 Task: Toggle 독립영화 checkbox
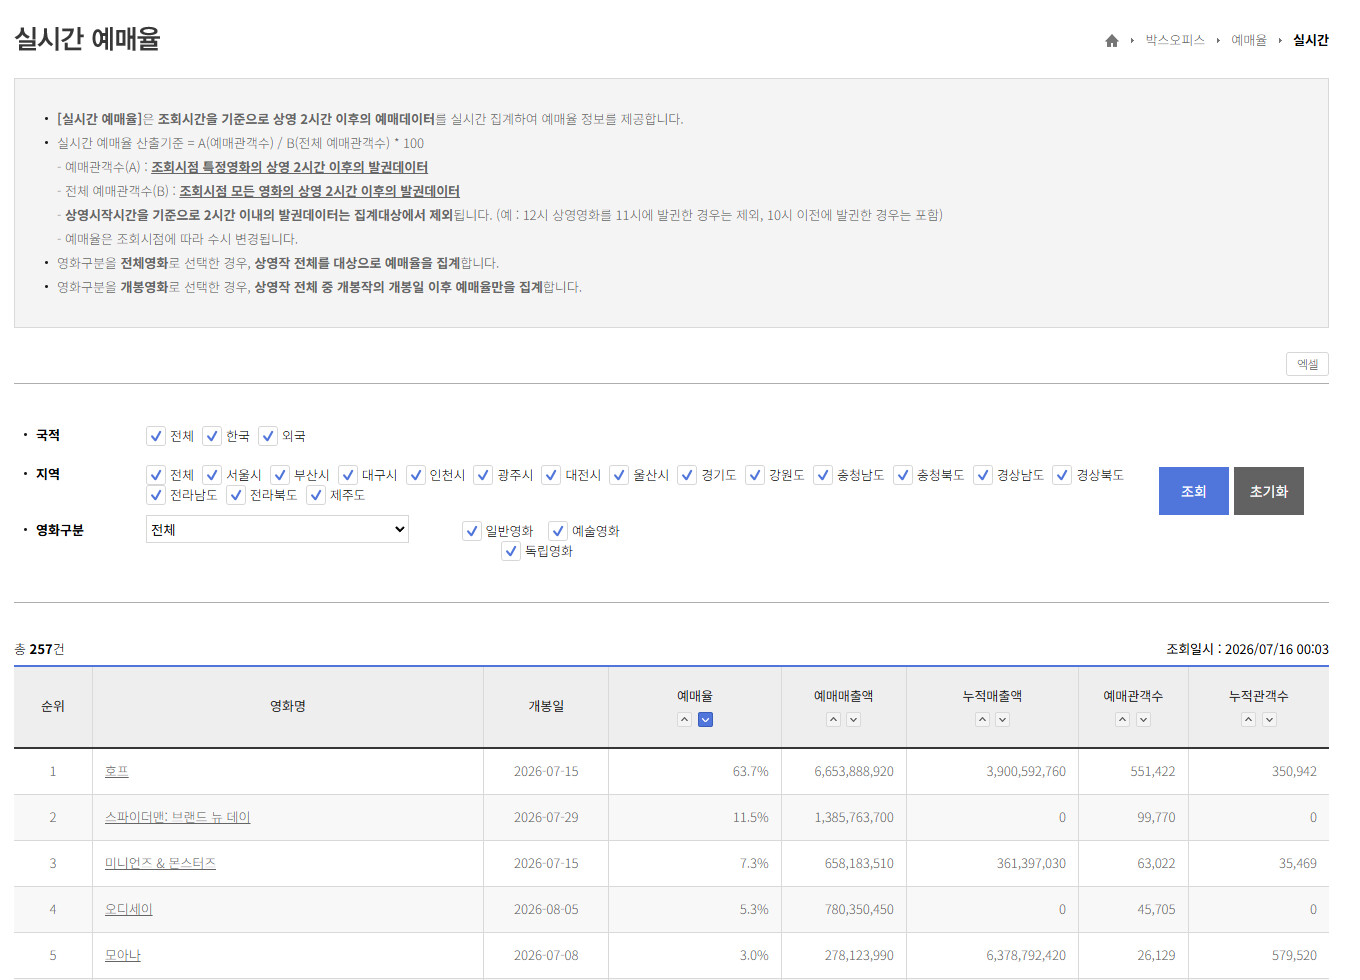point(511,551)
